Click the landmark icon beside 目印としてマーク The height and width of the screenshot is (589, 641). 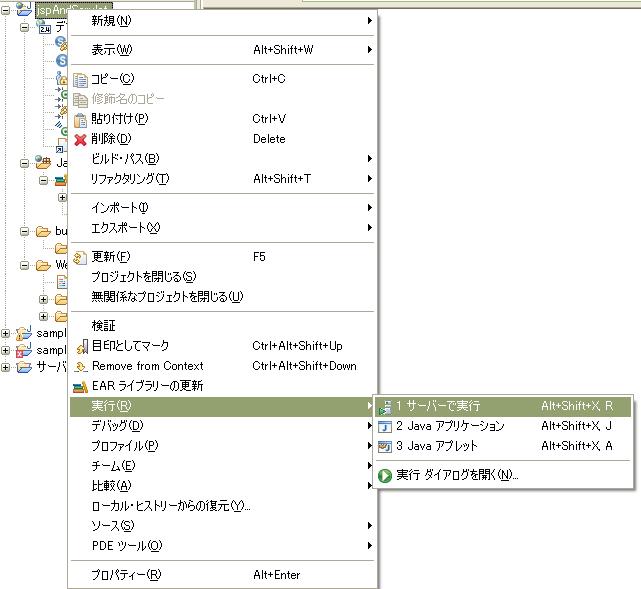(81, 346)
